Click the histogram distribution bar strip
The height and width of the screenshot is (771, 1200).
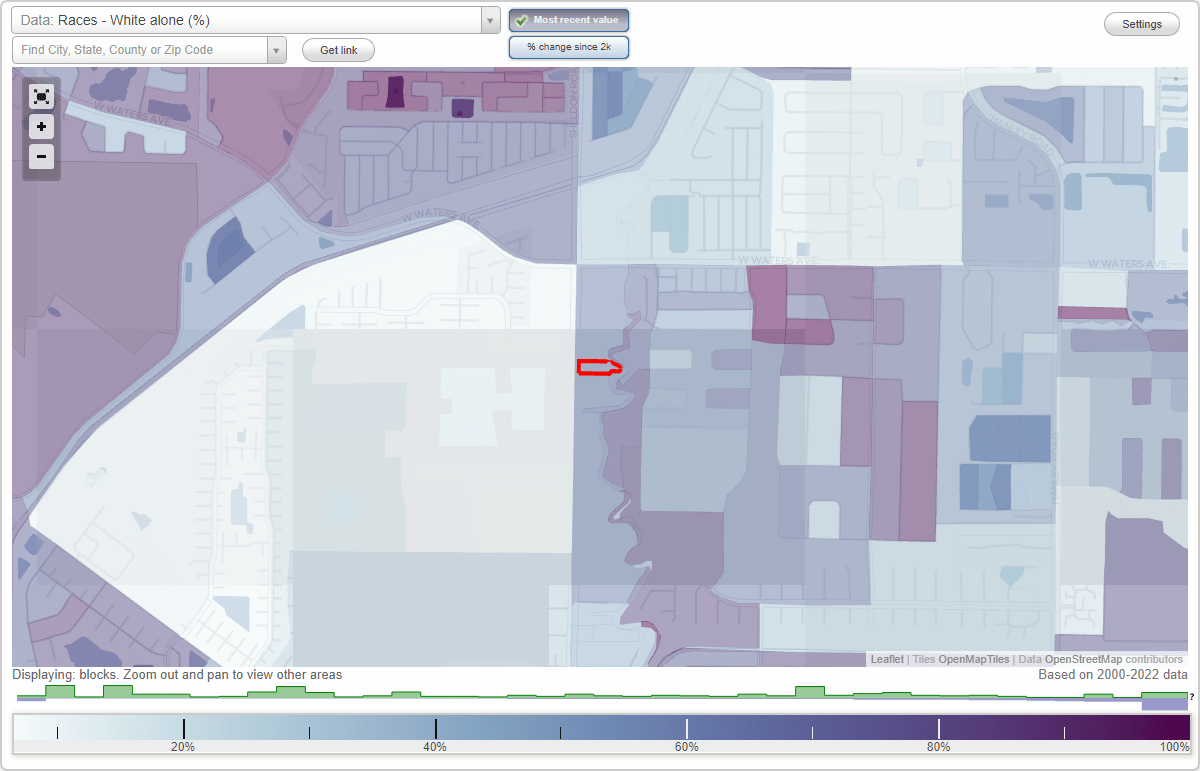(x=601, y=697)
